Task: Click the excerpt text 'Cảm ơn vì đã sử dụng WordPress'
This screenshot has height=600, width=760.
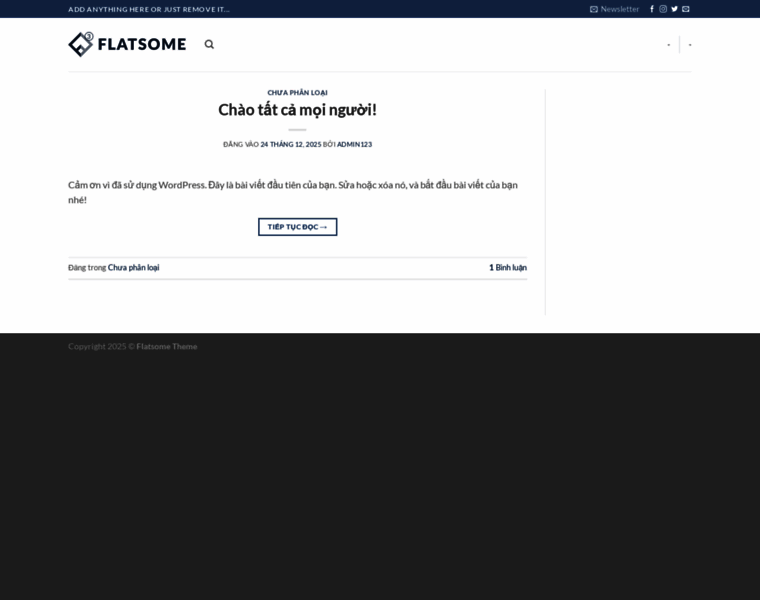Action: click(137, 185)
